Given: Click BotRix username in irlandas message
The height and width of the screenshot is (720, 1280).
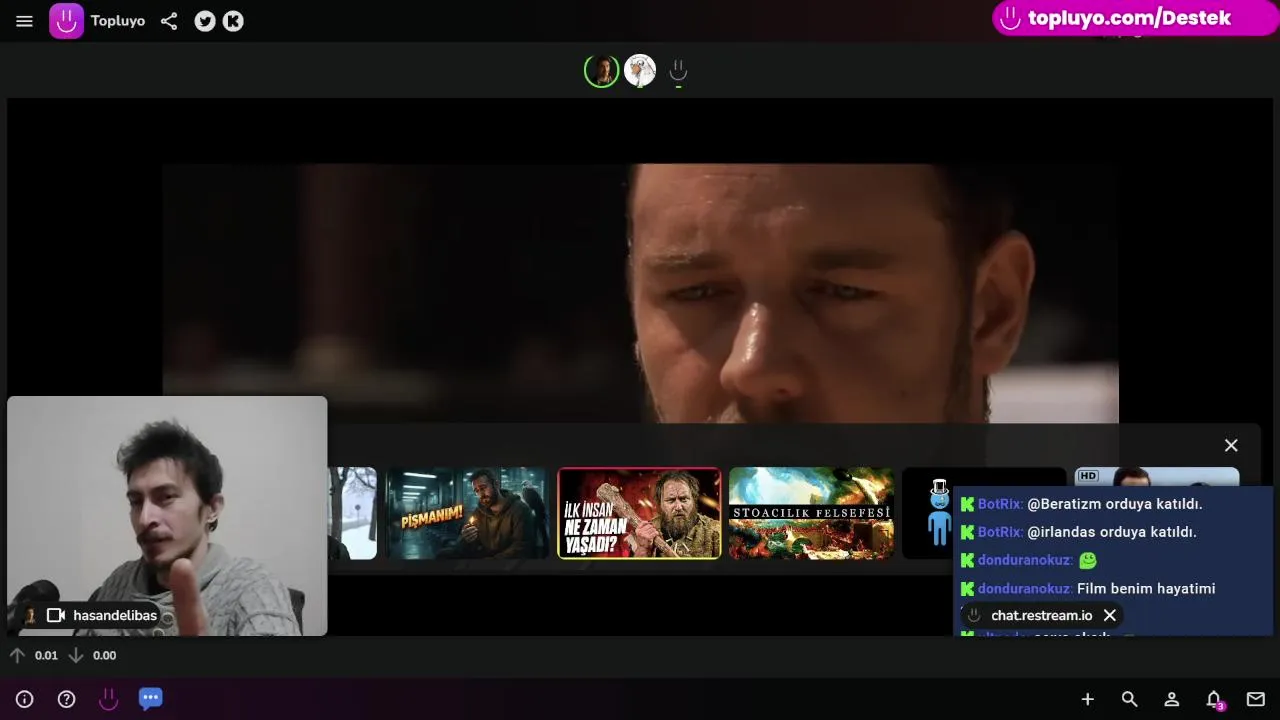Looking at the screenshot, I should tap(1000, 532).
